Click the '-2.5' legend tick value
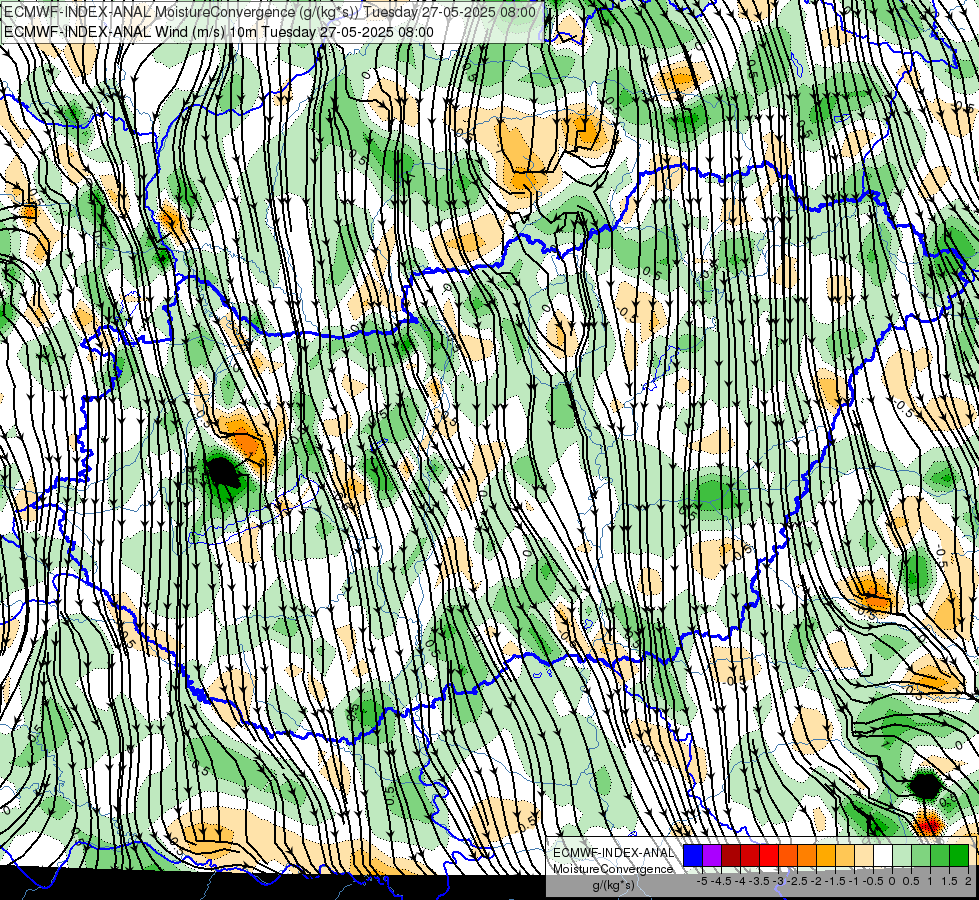 coord(797,881)
